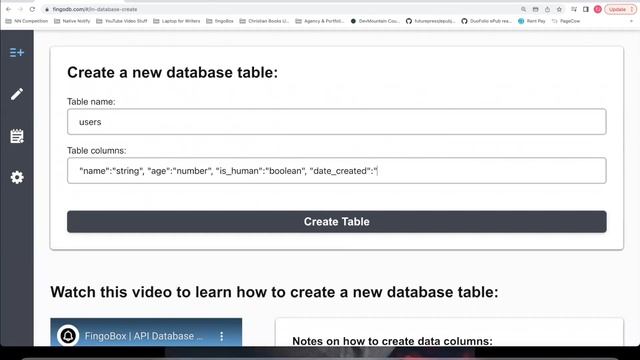Open the add-list icon in the sidebar
Viewport: 640px width, 360px height.
(x=17, y=53)
